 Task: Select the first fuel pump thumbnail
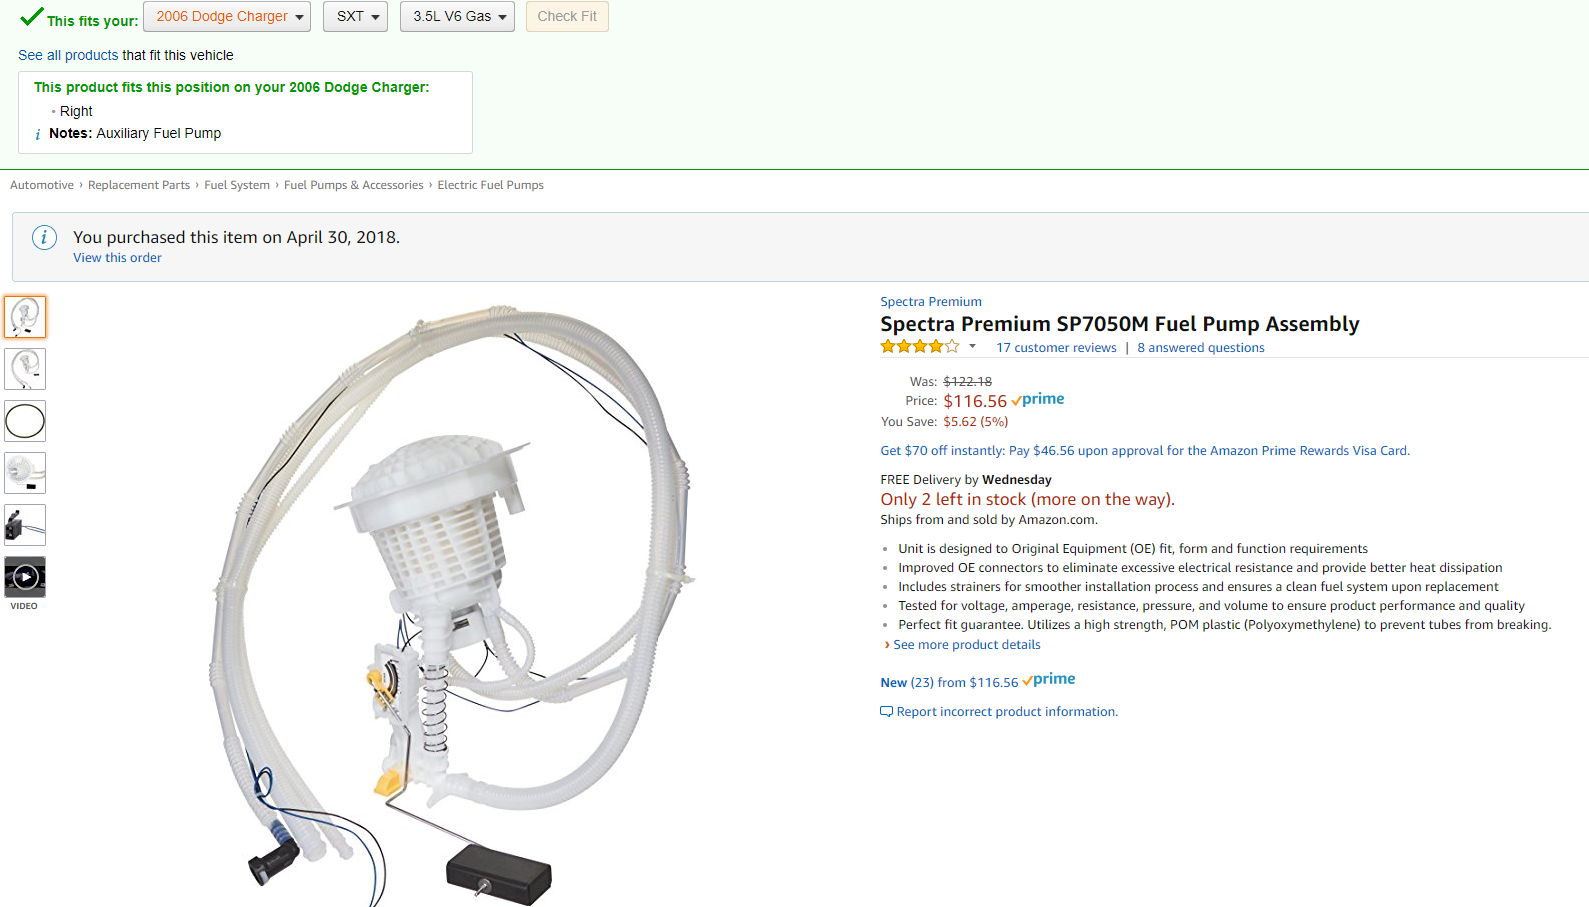[x=25, y=317]
